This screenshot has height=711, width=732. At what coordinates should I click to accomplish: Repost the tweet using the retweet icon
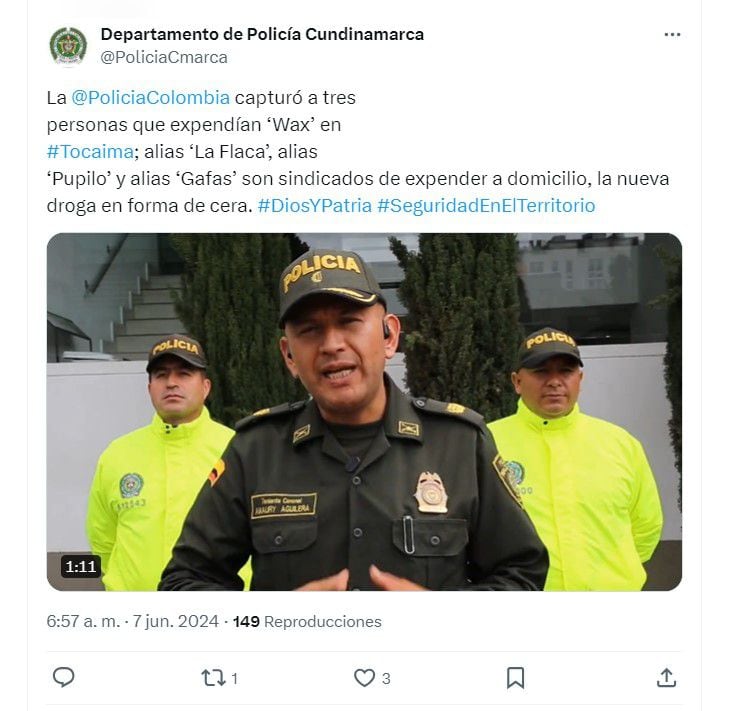213,678
